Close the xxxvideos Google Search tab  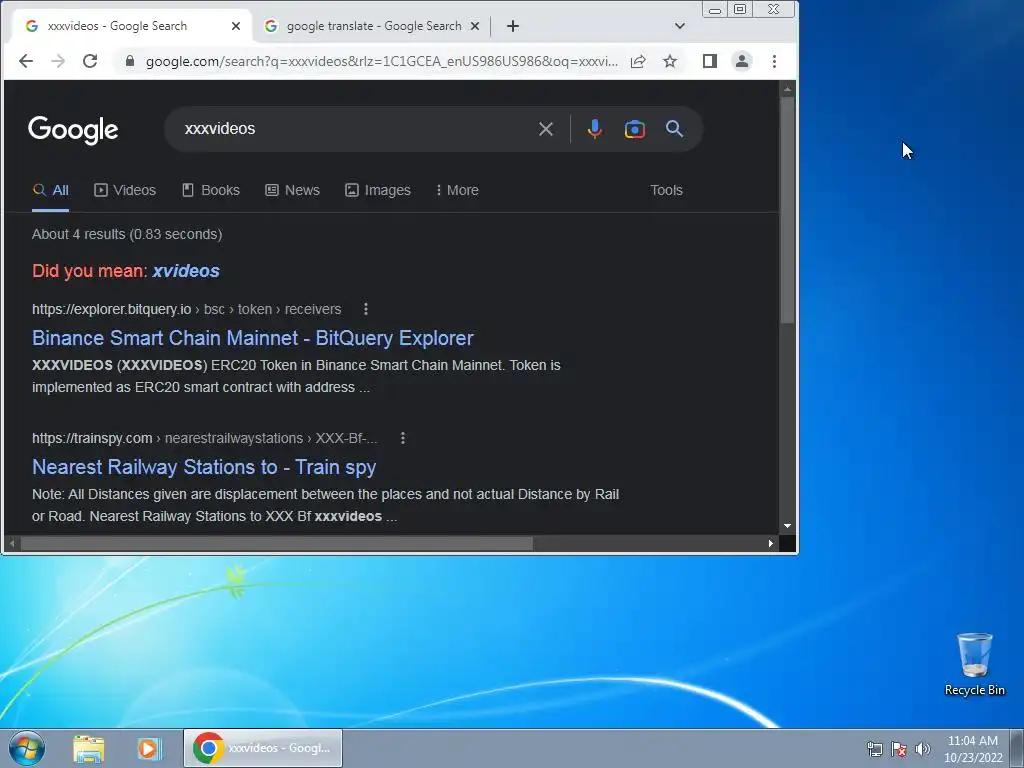pos(236,26)
